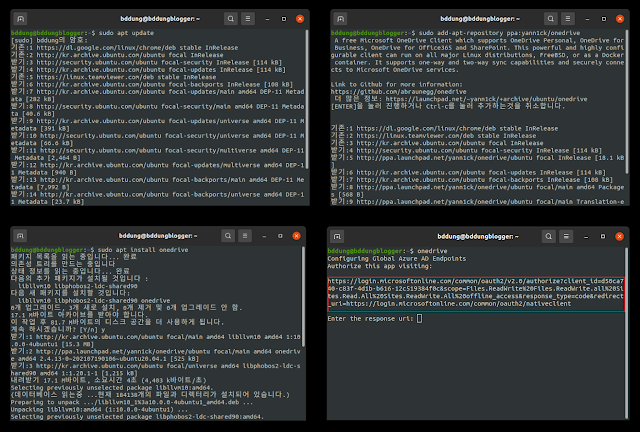Click the '[Y/n] y' confirmation line
This screenshot has width=640, height=432.
point(58,330)
